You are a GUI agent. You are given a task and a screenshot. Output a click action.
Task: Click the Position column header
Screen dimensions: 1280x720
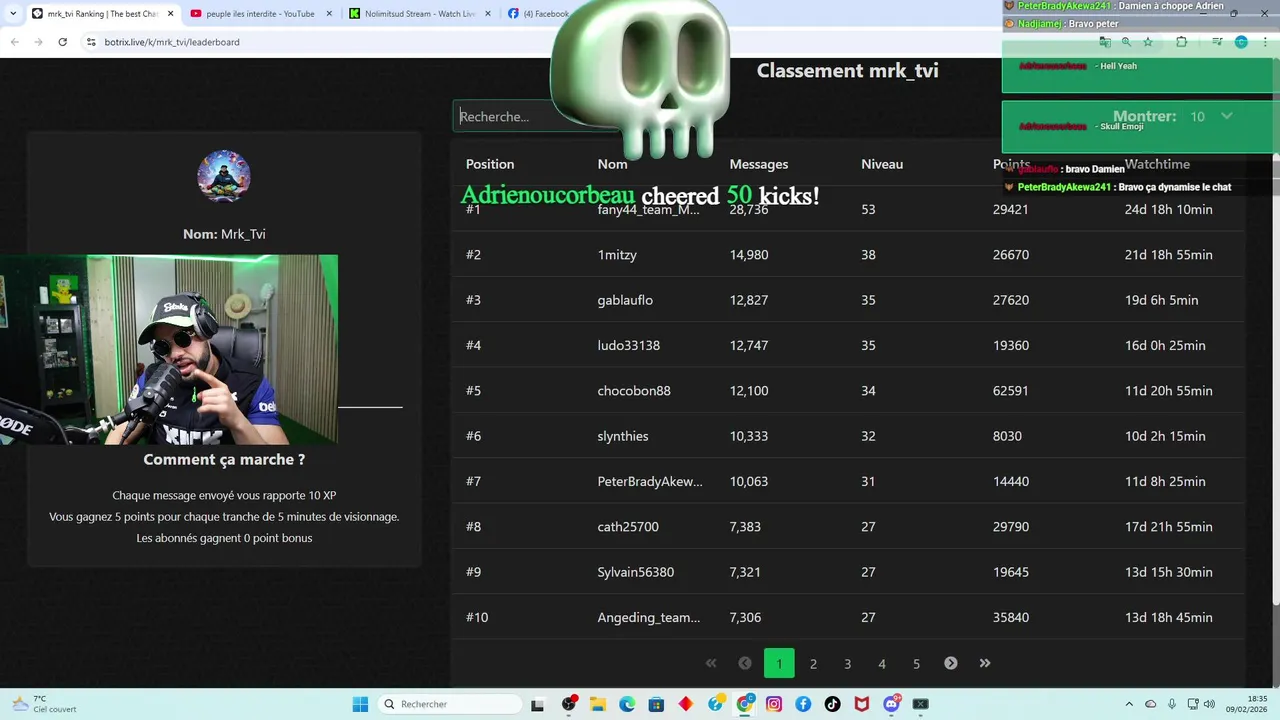coord(490,164)
